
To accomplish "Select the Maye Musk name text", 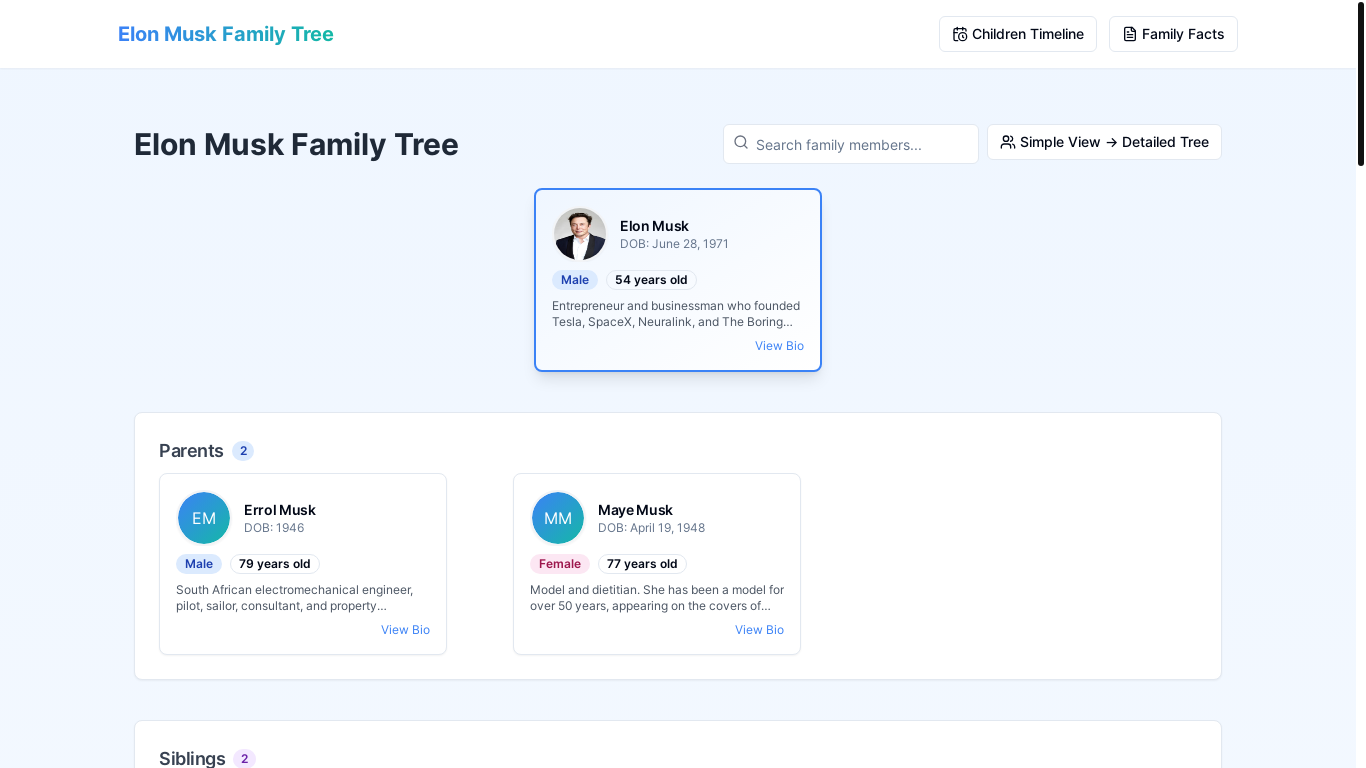I will (635, 510).
